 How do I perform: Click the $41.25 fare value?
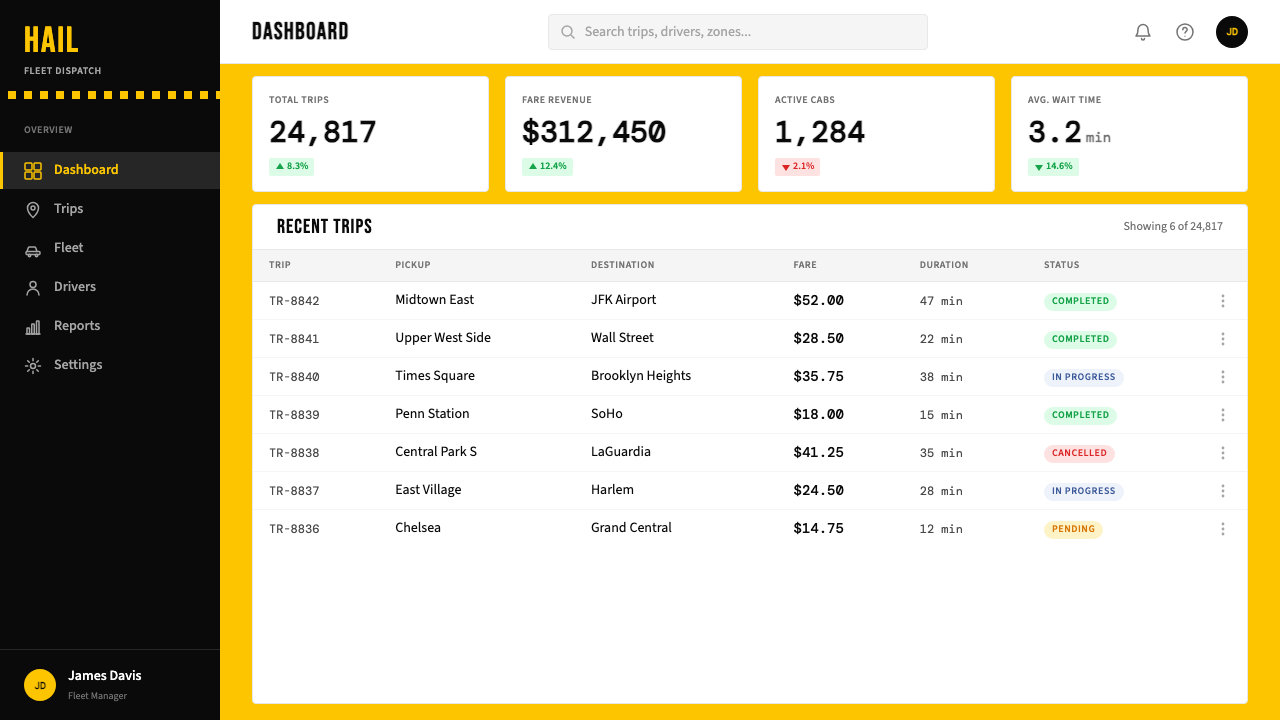[x=819, y=452]
